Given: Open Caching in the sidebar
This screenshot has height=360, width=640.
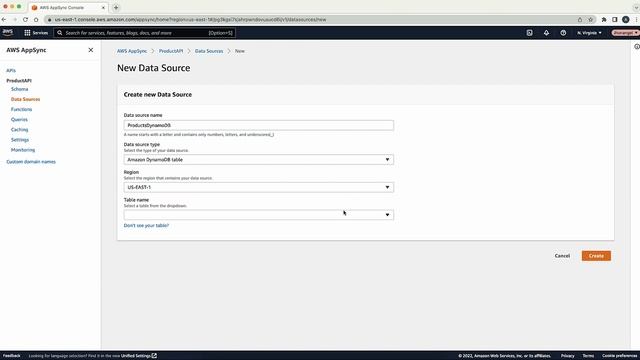Looking at the screenshot, I should coord(20,130).
